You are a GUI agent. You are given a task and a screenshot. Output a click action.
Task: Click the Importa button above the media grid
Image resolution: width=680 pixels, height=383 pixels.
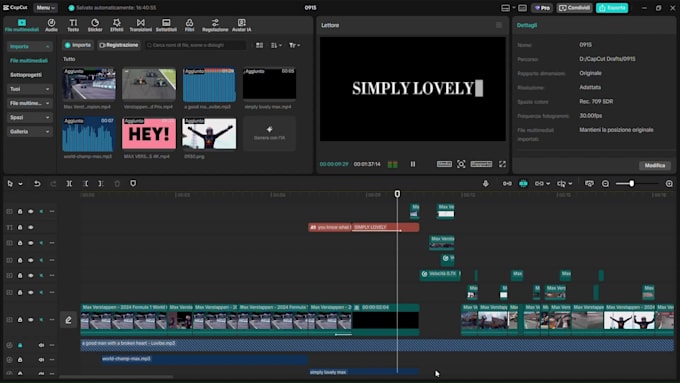[78, 45]
